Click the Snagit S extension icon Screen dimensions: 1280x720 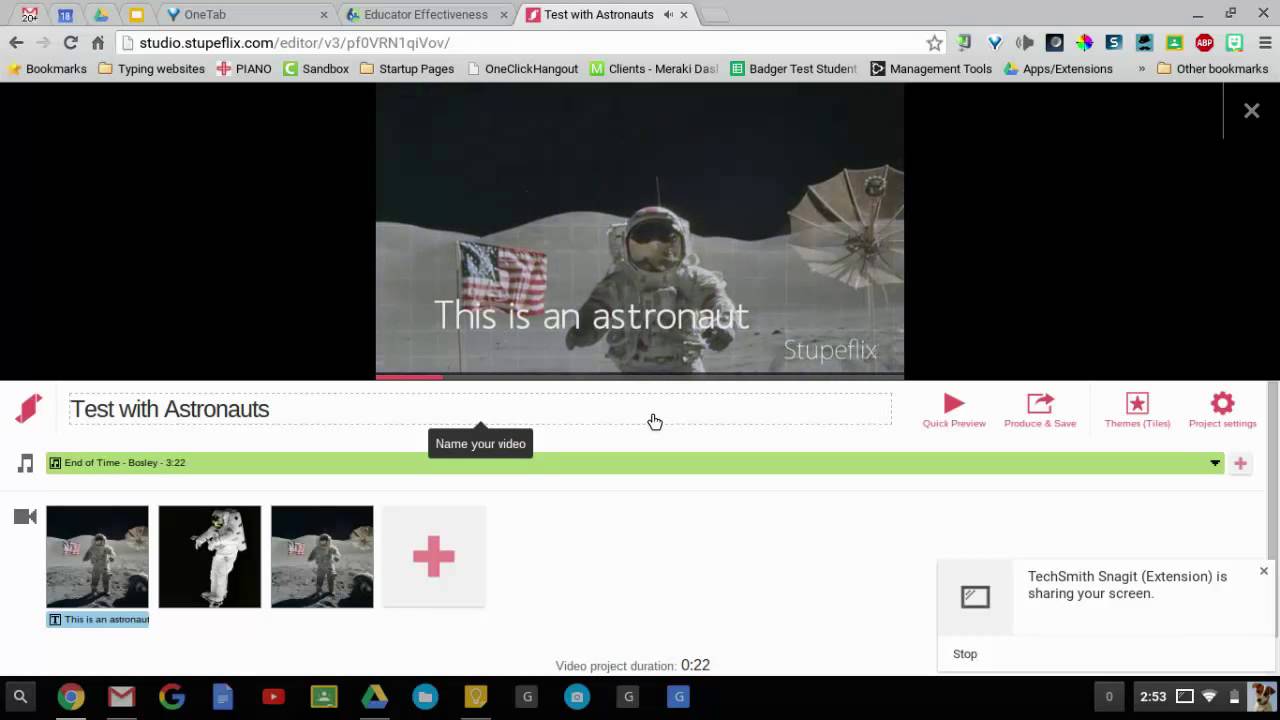click(1114, 43)
